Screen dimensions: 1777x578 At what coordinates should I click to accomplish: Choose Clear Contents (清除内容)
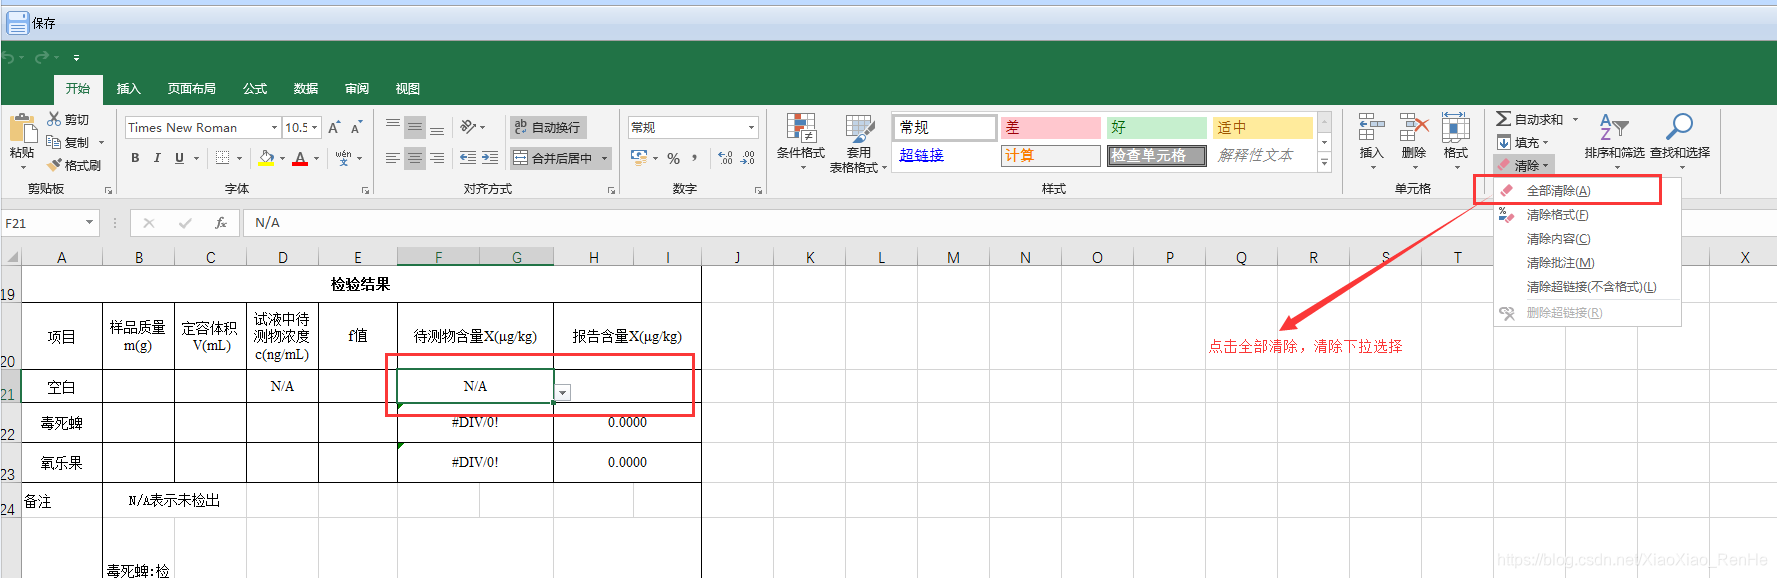(1558, 239)
